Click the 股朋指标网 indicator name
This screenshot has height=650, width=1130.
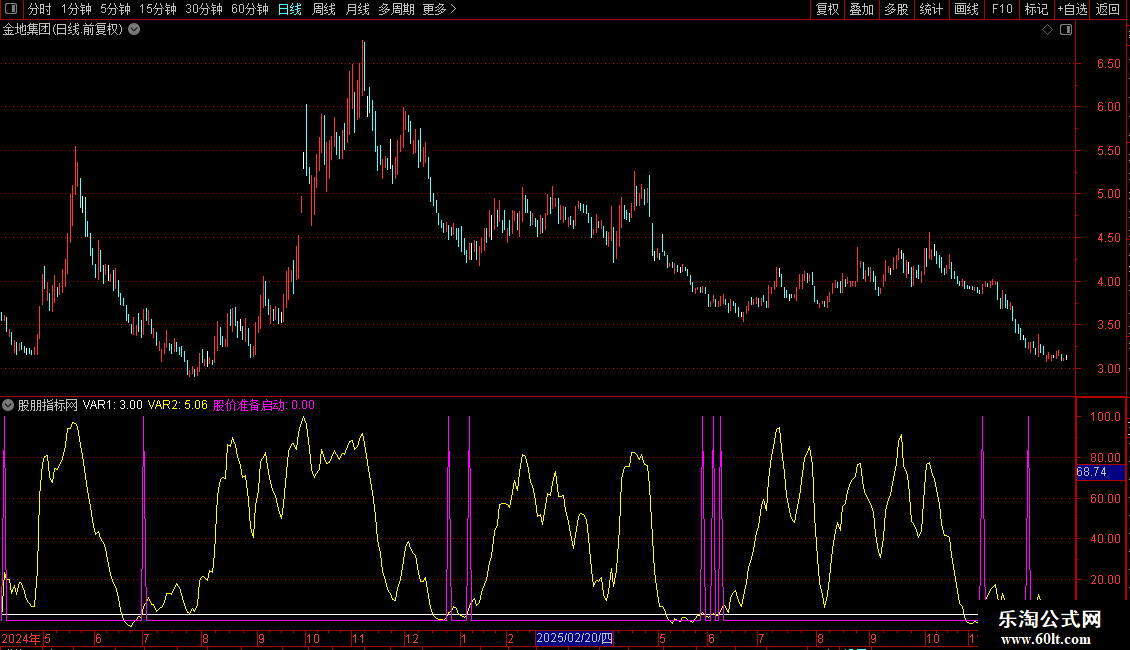pos(48,405)
